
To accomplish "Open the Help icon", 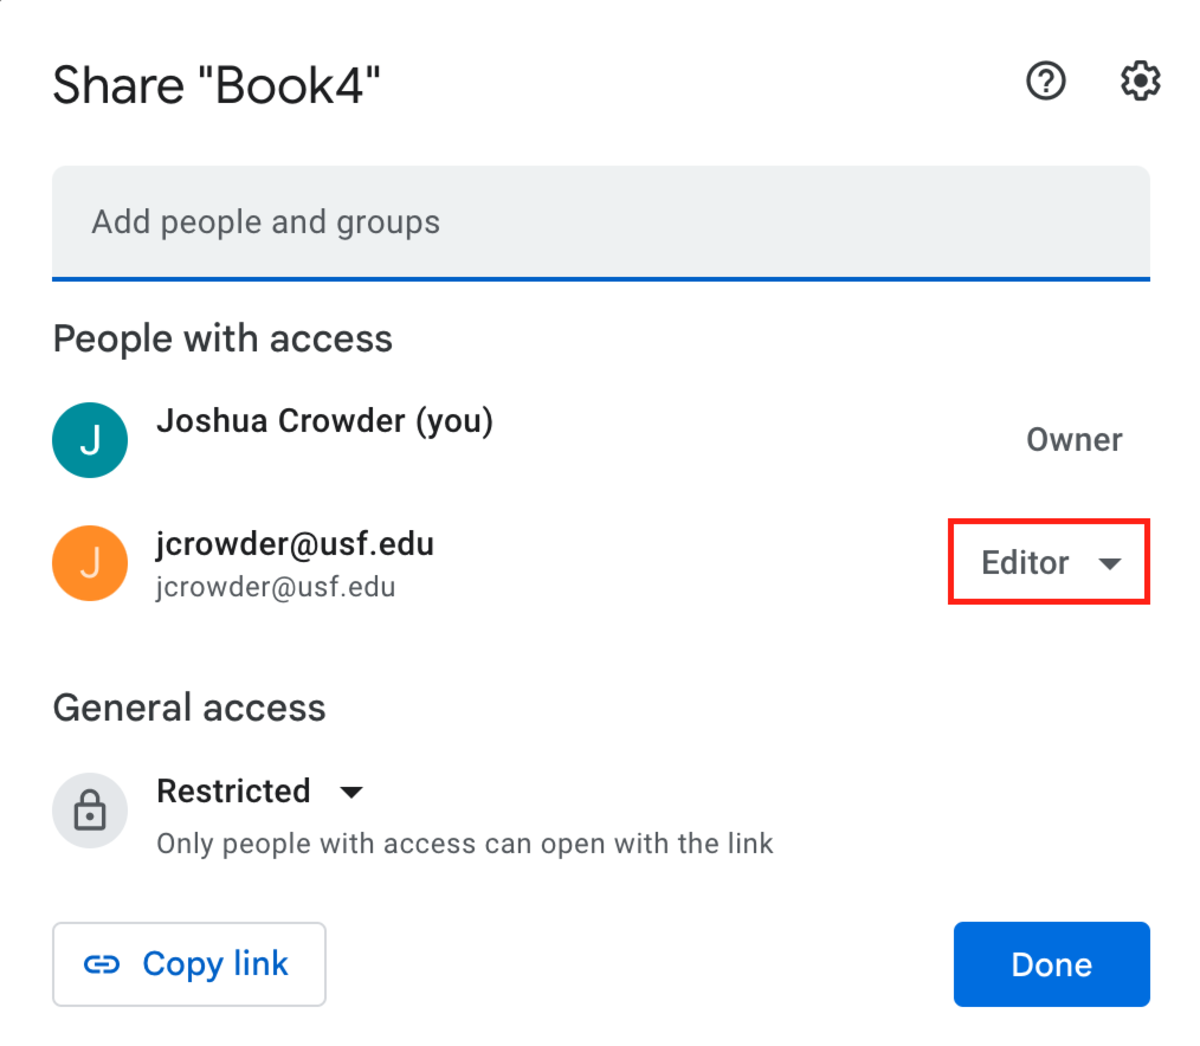I will pos(1046,81).
